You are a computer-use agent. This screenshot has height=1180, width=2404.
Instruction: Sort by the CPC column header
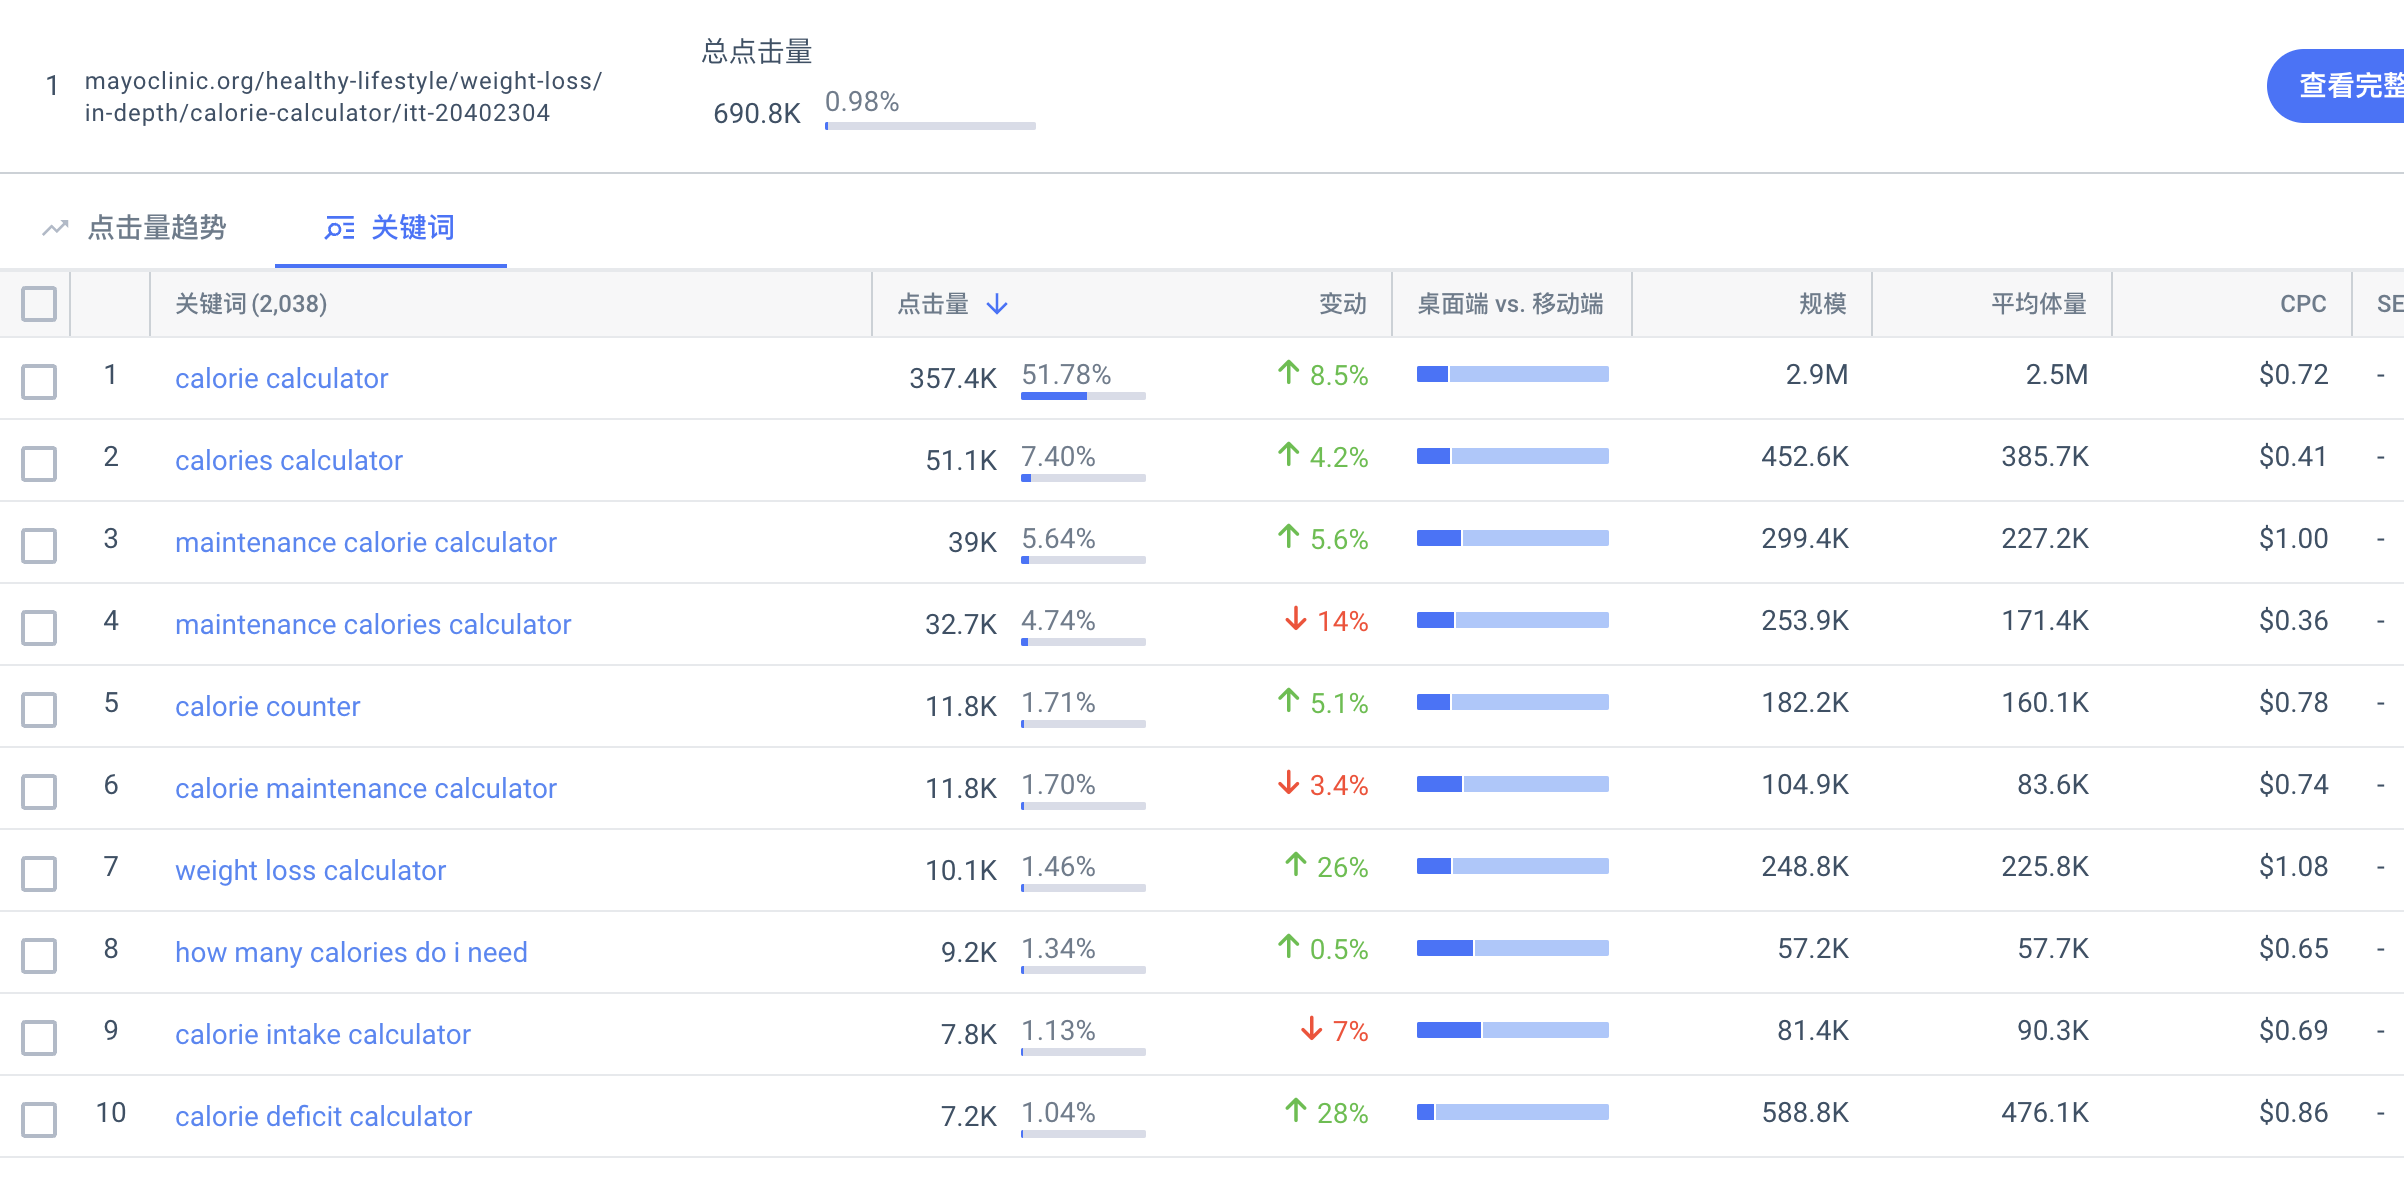point(2303,304)
